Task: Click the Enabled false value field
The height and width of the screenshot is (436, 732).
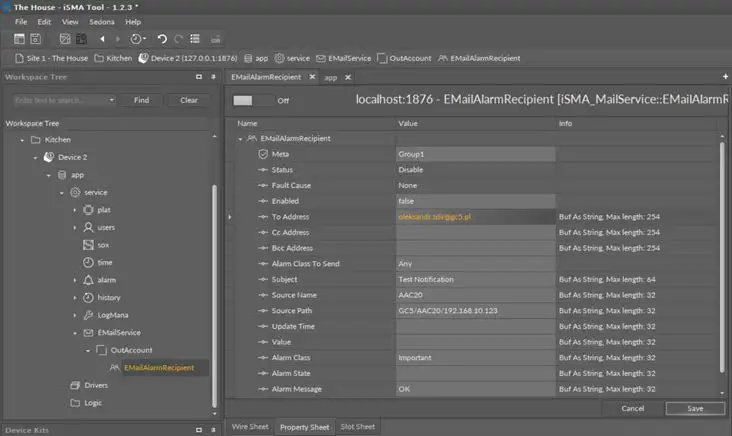Action: point(475,201)
